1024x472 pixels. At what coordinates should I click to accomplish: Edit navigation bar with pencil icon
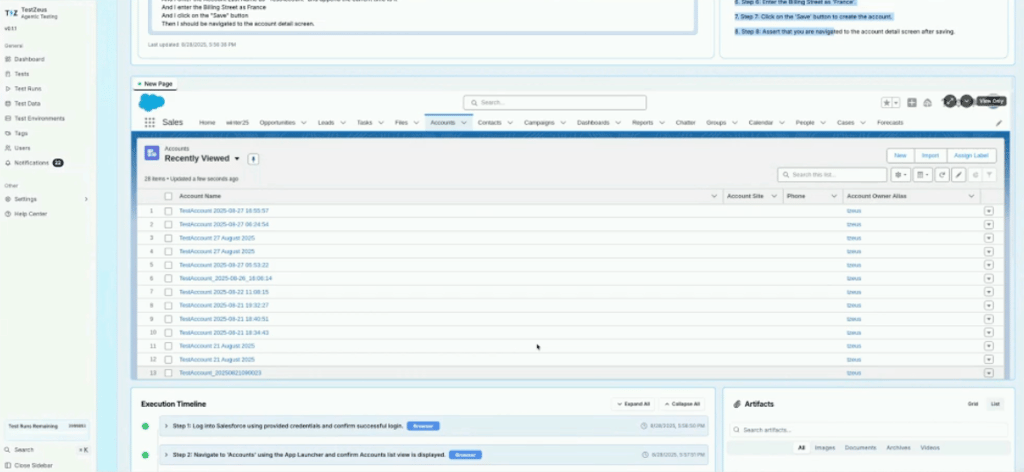coord(999,123)
